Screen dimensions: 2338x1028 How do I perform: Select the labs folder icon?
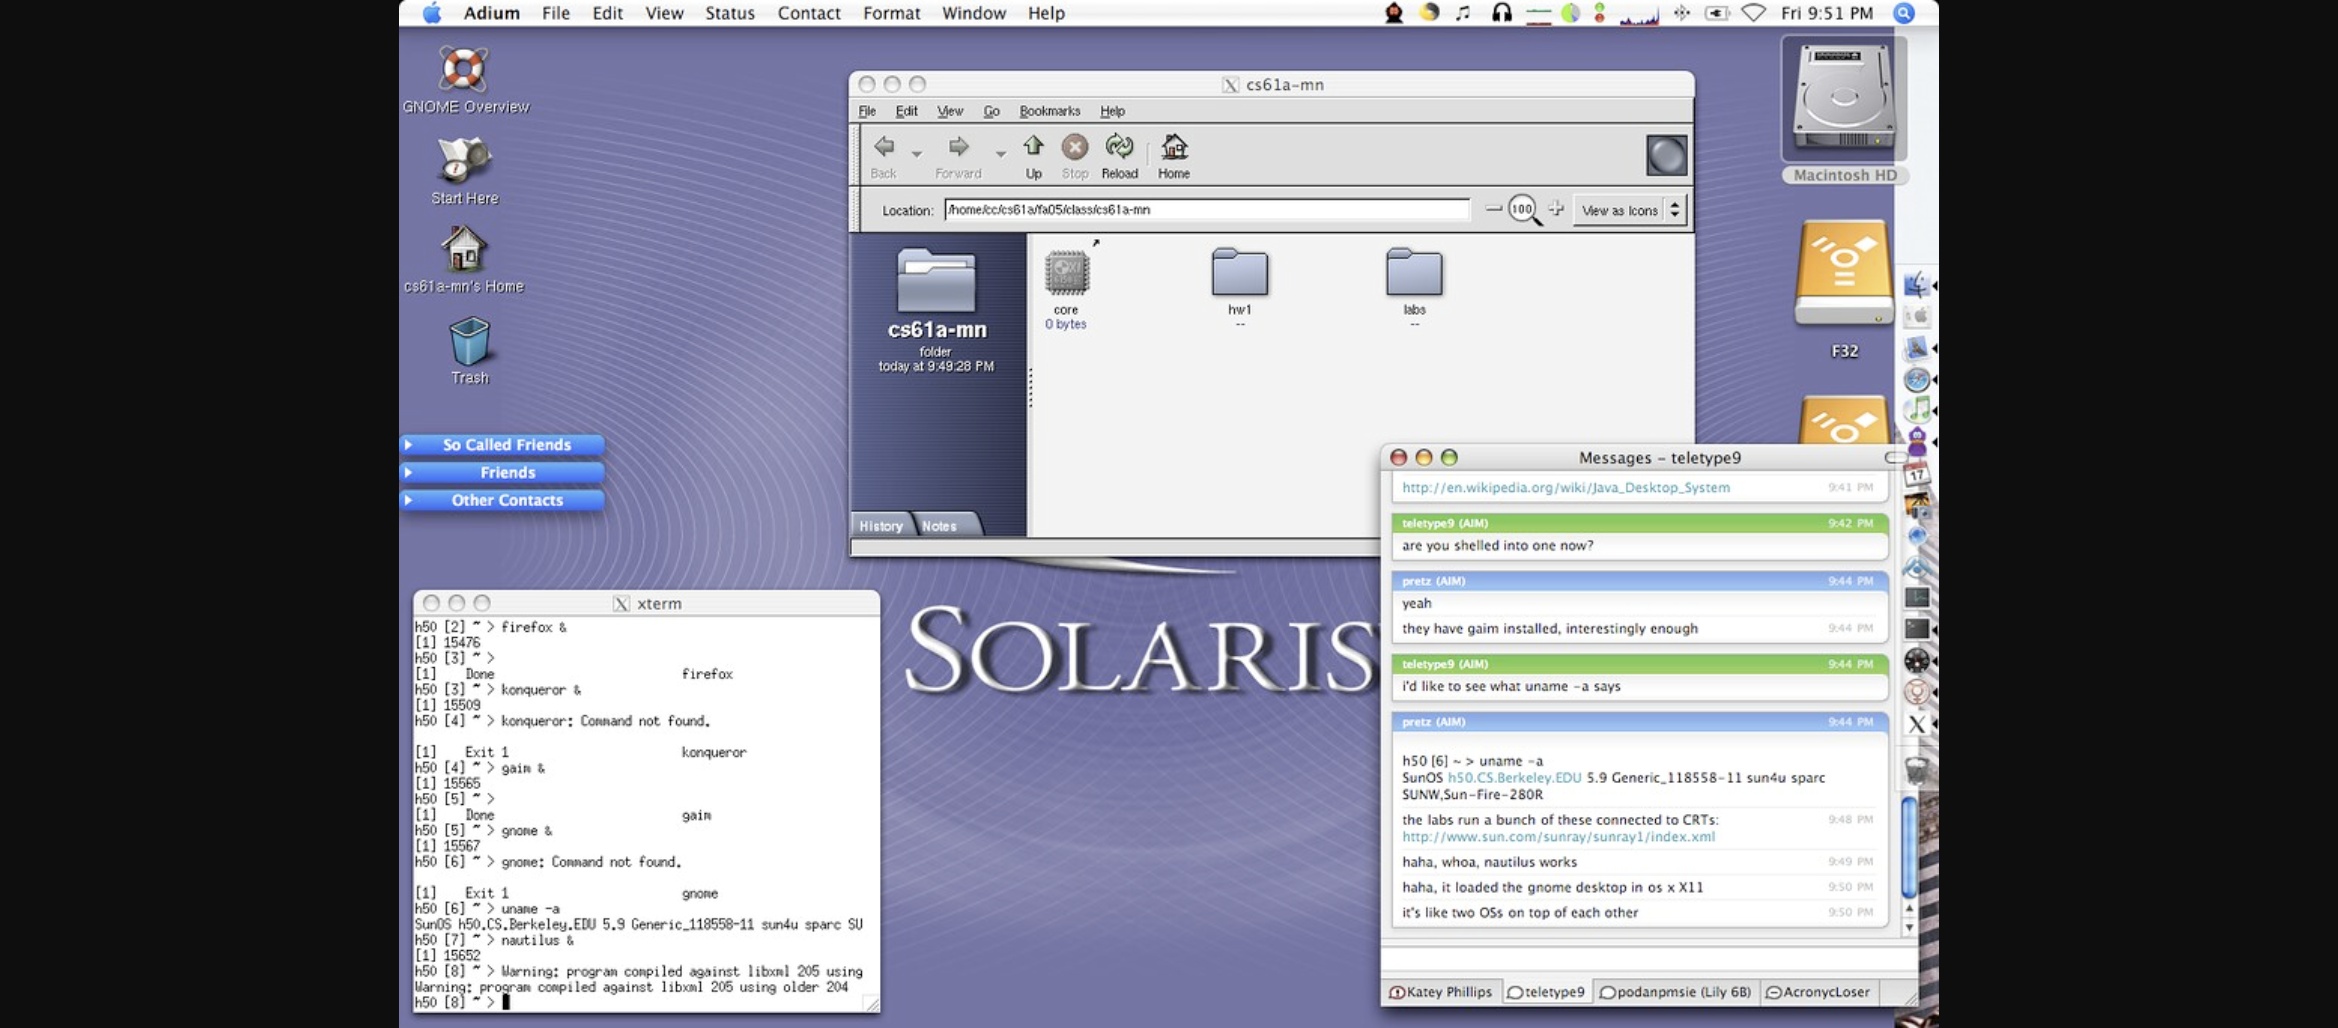point(1414,272)
